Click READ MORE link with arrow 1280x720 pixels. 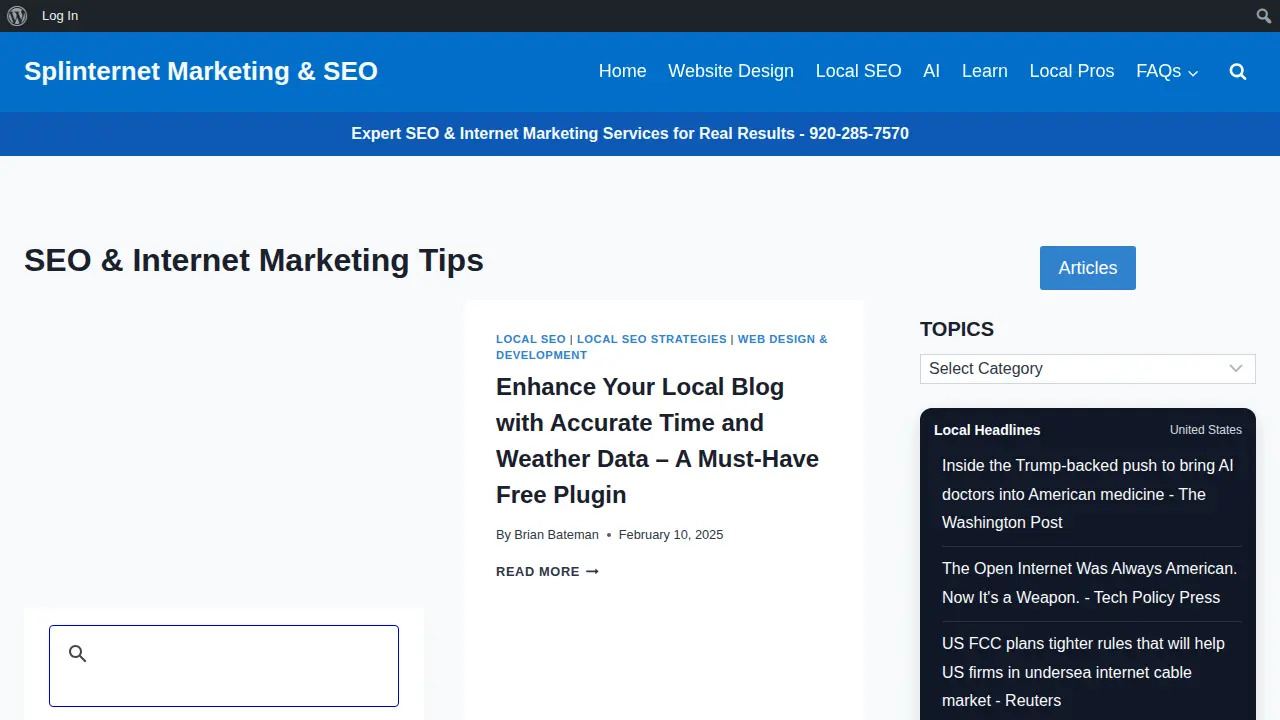coord(547,572)
